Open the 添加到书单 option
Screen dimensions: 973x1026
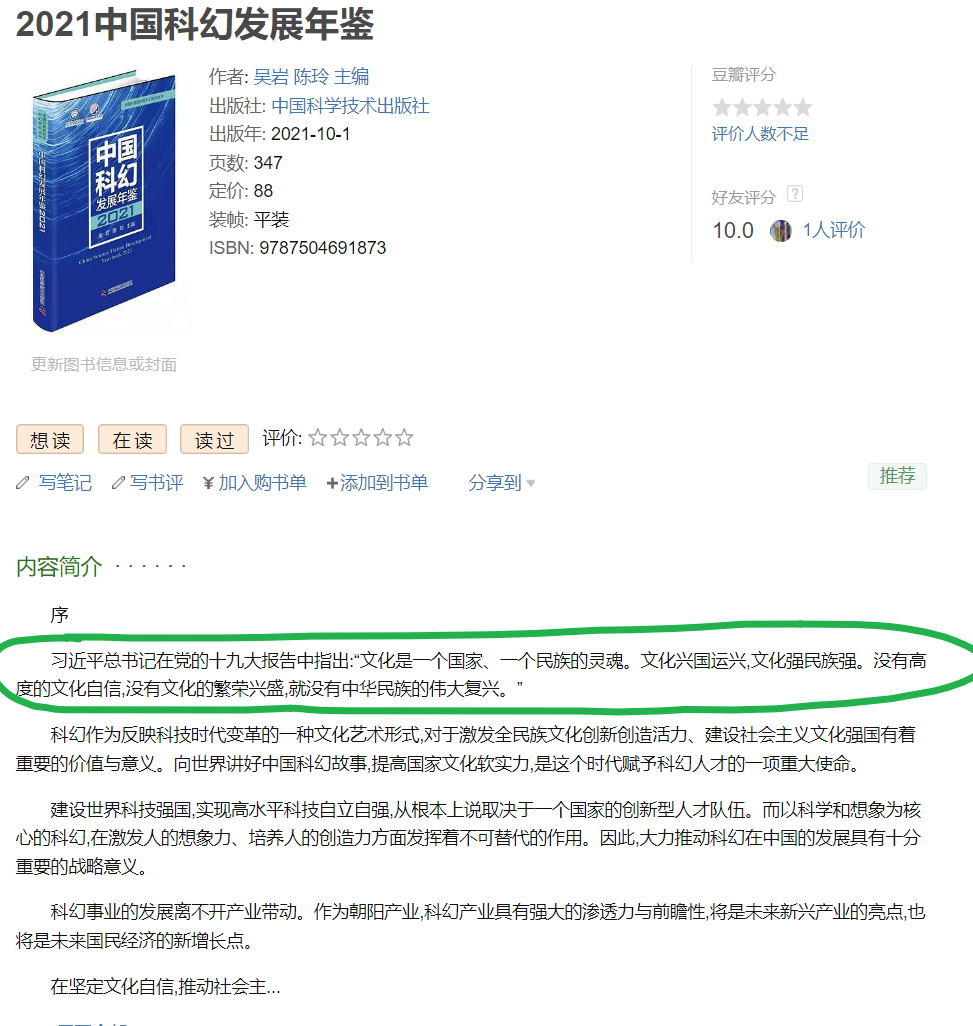pyautogui.click(x=377, y=483)
